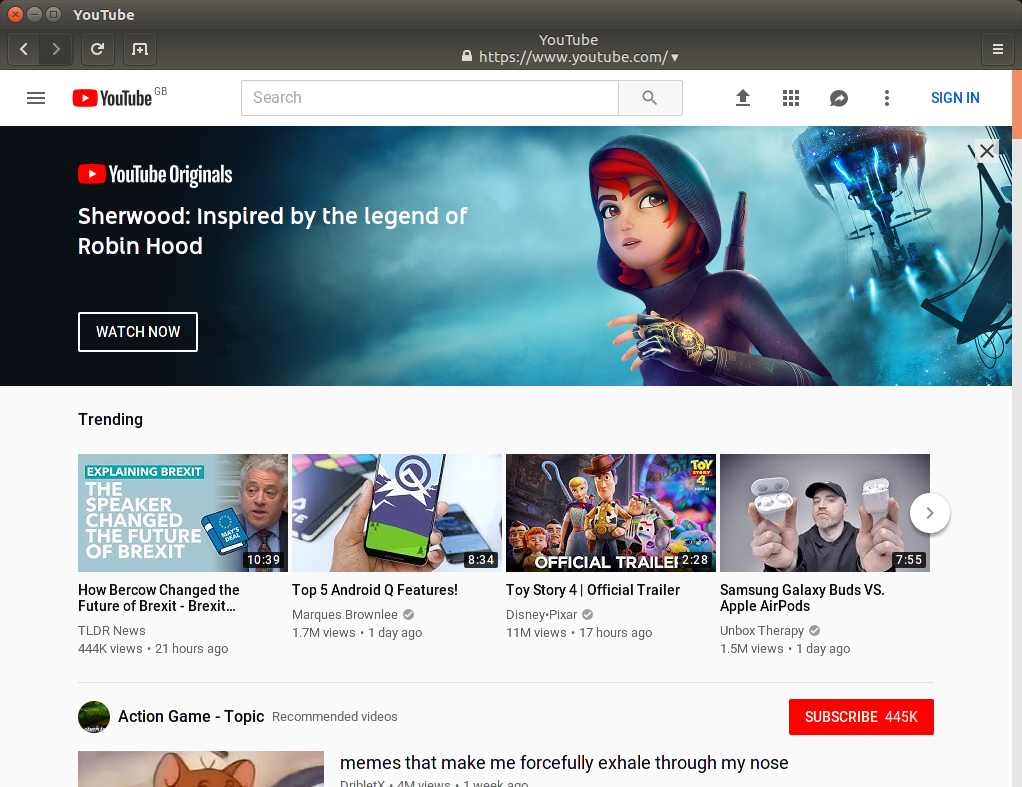Focus the YouTube Search field
The width and height of the screenshot is (1022, 787).
(x=430, y=98)
